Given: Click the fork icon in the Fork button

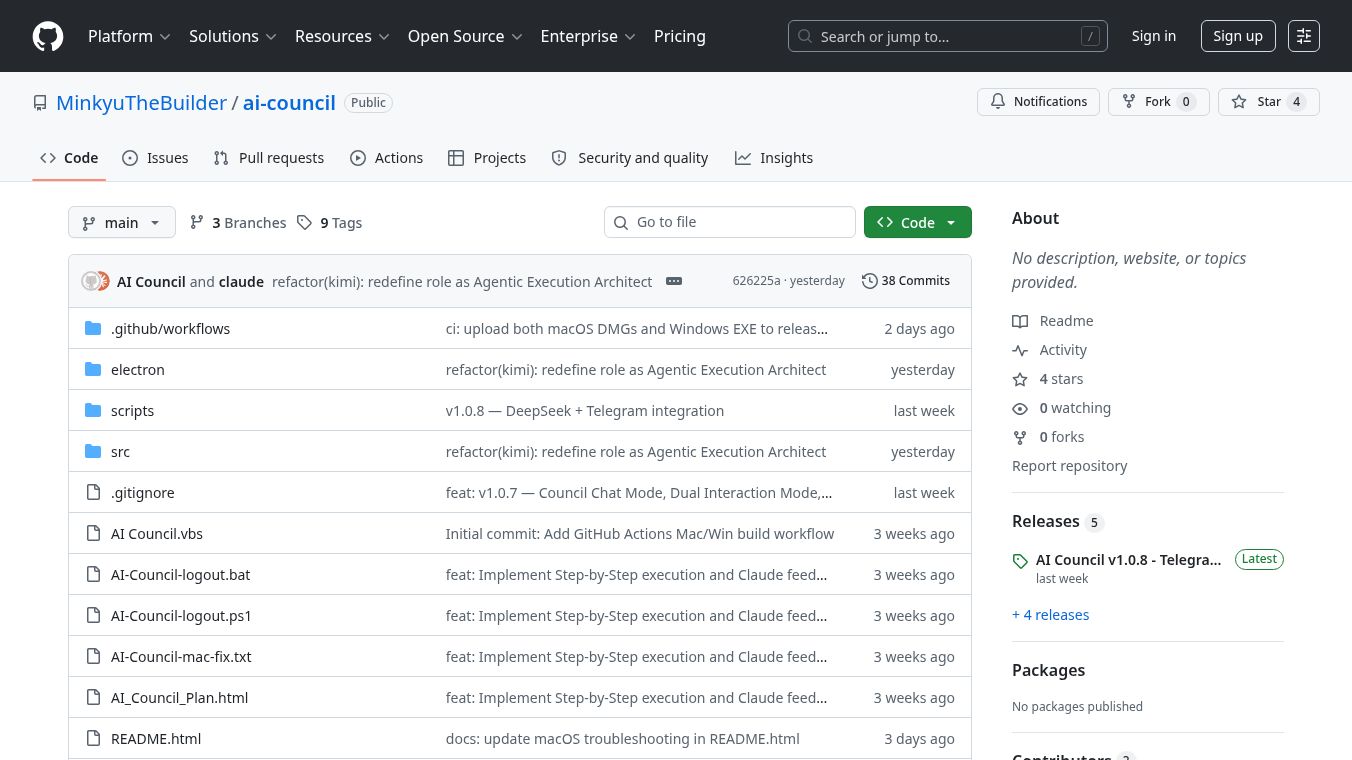Looking at the screenshot, I should coord(1129,102).
